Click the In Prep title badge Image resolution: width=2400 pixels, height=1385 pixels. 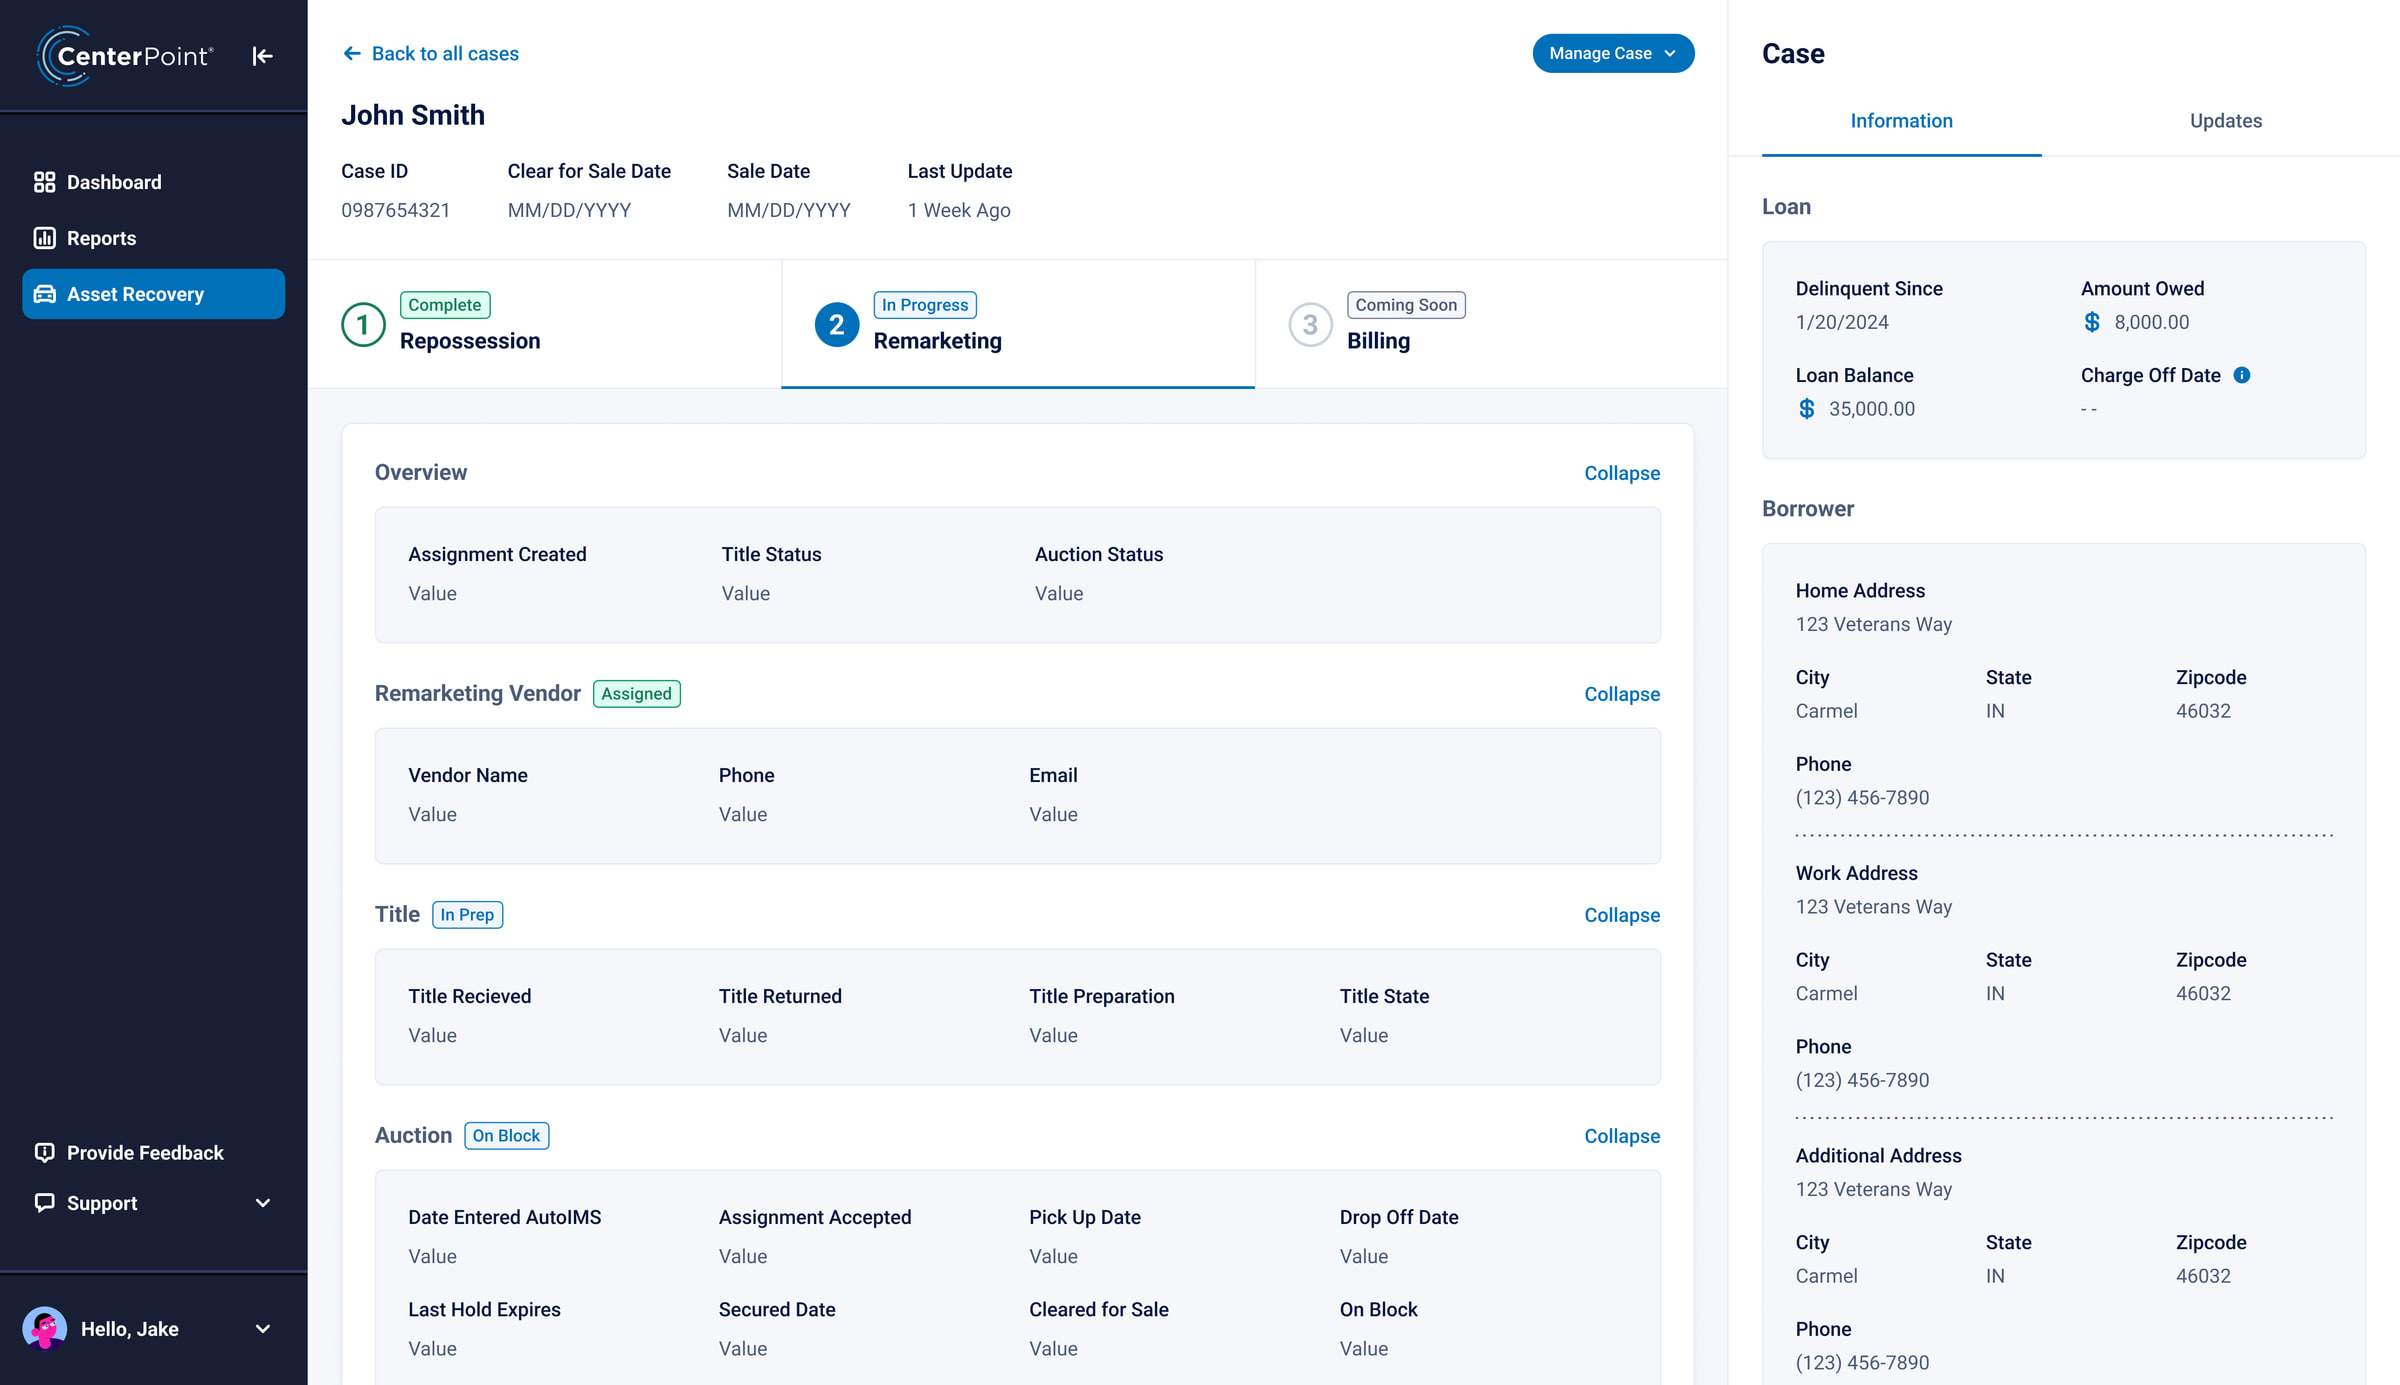point(467,915)
